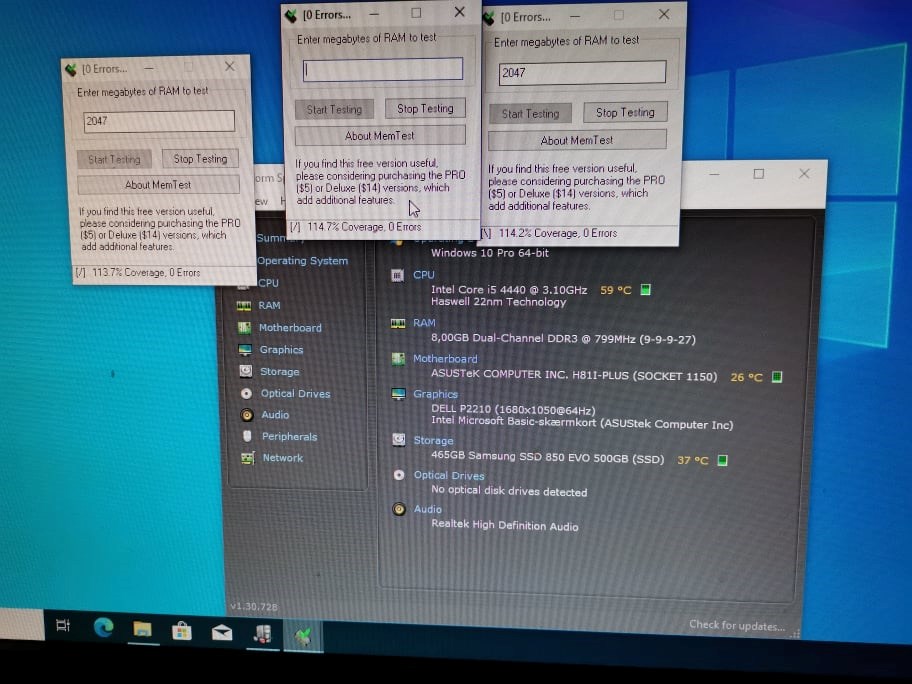Open the Audio heading link in the summary

click(x=428, y=509)
